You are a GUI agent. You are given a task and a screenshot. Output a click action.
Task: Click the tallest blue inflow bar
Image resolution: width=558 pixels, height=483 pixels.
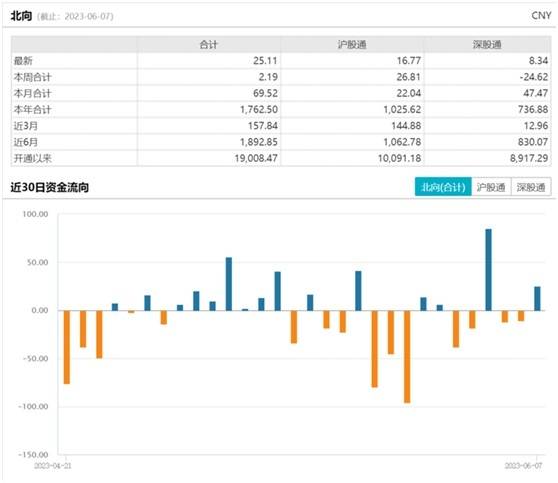489,270
